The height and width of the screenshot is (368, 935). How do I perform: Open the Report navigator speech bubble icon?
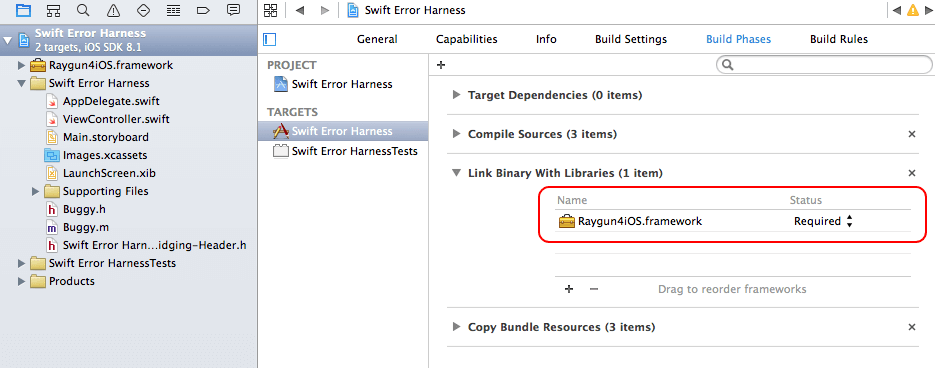[234, 10]
